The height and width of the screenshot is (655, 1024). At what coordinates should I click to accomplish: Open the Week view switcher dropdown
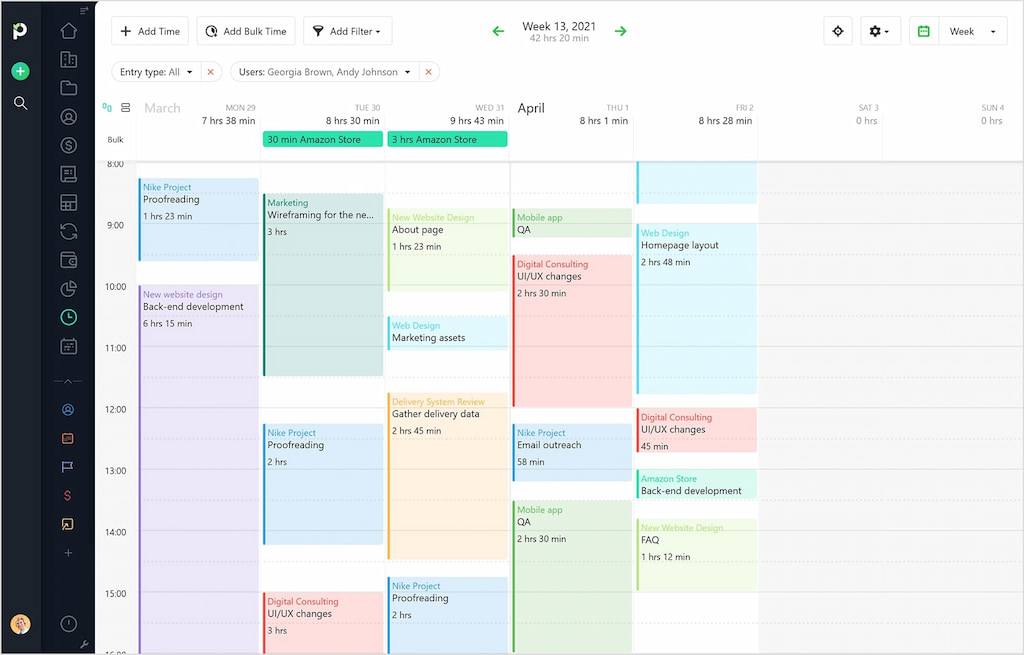(x=972, y=31)
